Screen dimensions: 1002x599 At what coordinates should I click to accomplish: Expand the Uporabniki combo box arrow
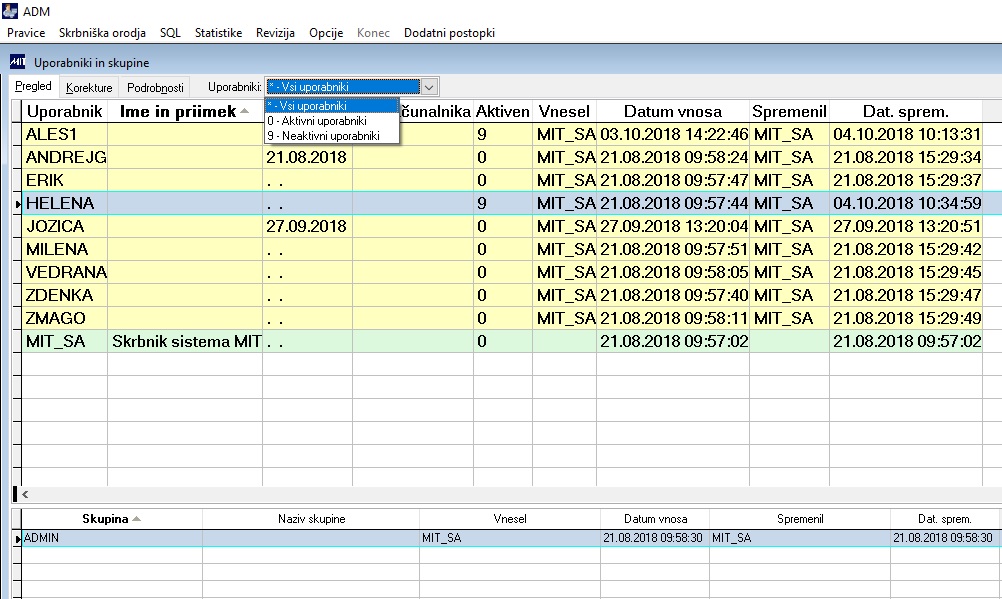coord(429,87)
